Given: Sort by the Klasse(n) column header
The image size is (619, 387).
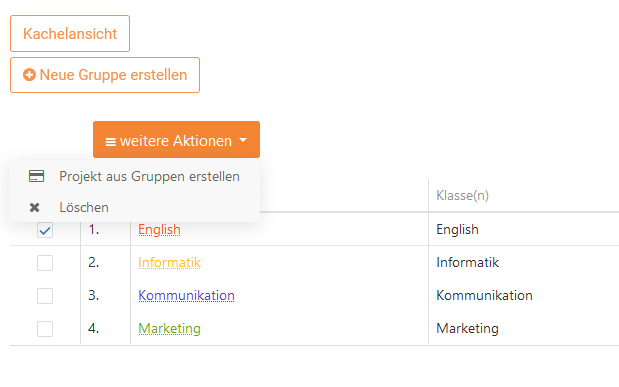Looking at the screenshot, I should (462, 195).
